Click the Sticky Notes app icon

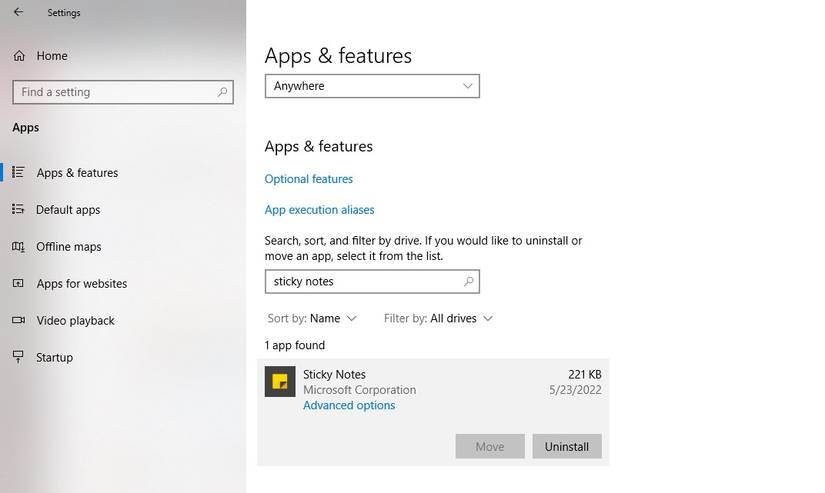pos(280,382)
